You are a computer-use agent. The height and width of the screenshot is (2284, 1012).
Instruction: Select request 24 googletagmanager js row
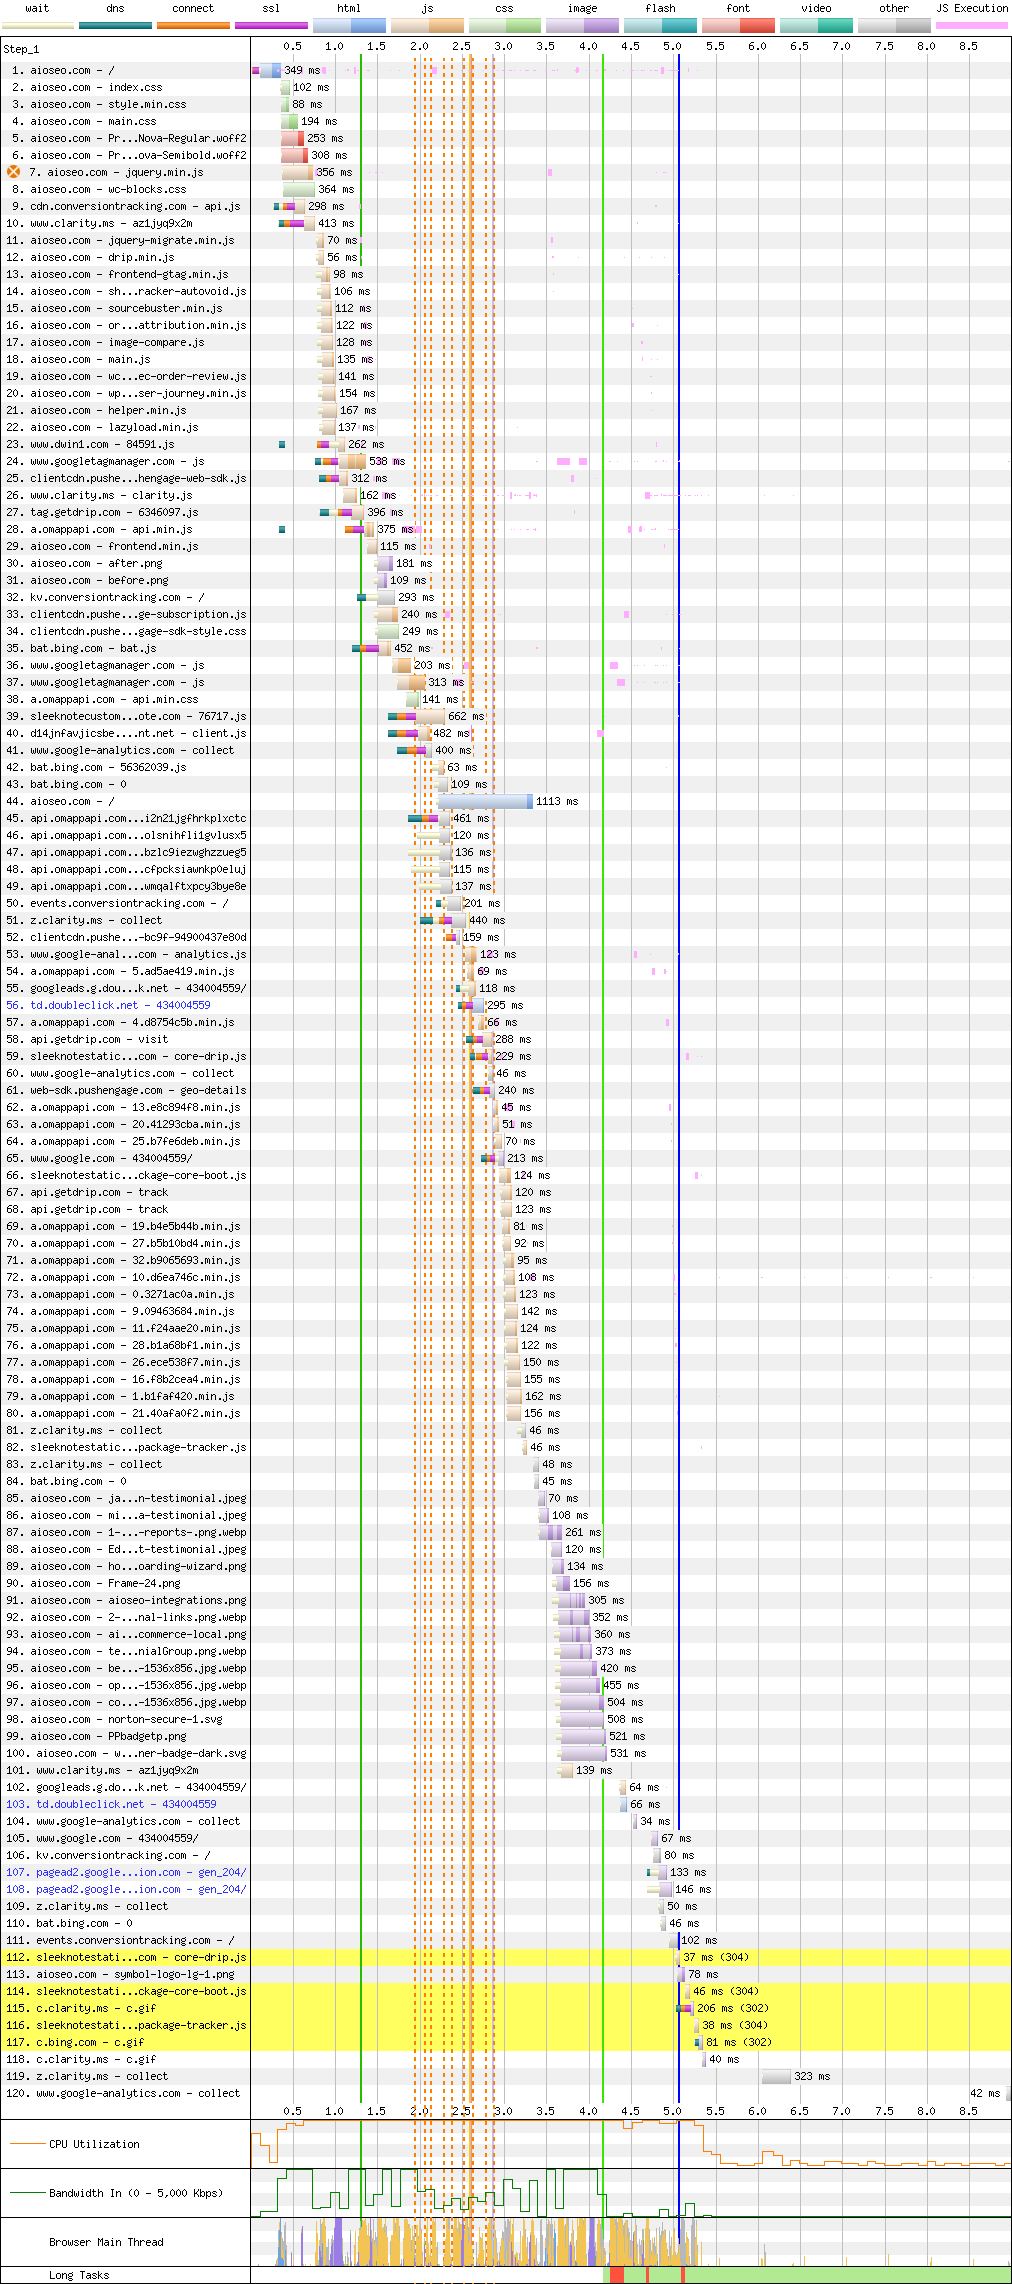coord(117,461)
